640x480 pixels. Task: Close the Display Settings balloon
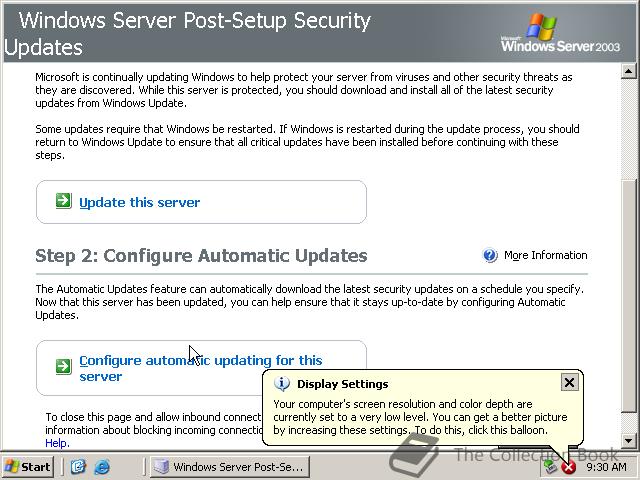tap(569, 383)
